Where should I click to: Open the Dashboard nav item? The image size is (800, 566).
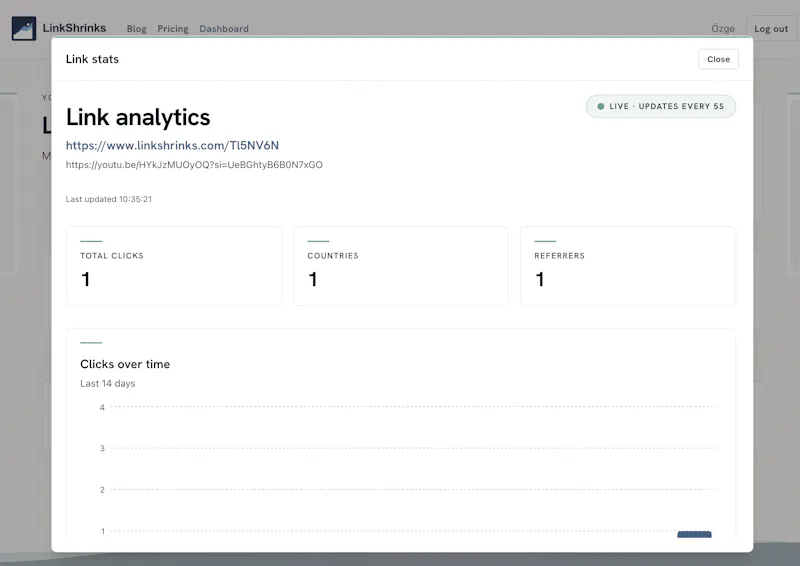click(224, 29)
